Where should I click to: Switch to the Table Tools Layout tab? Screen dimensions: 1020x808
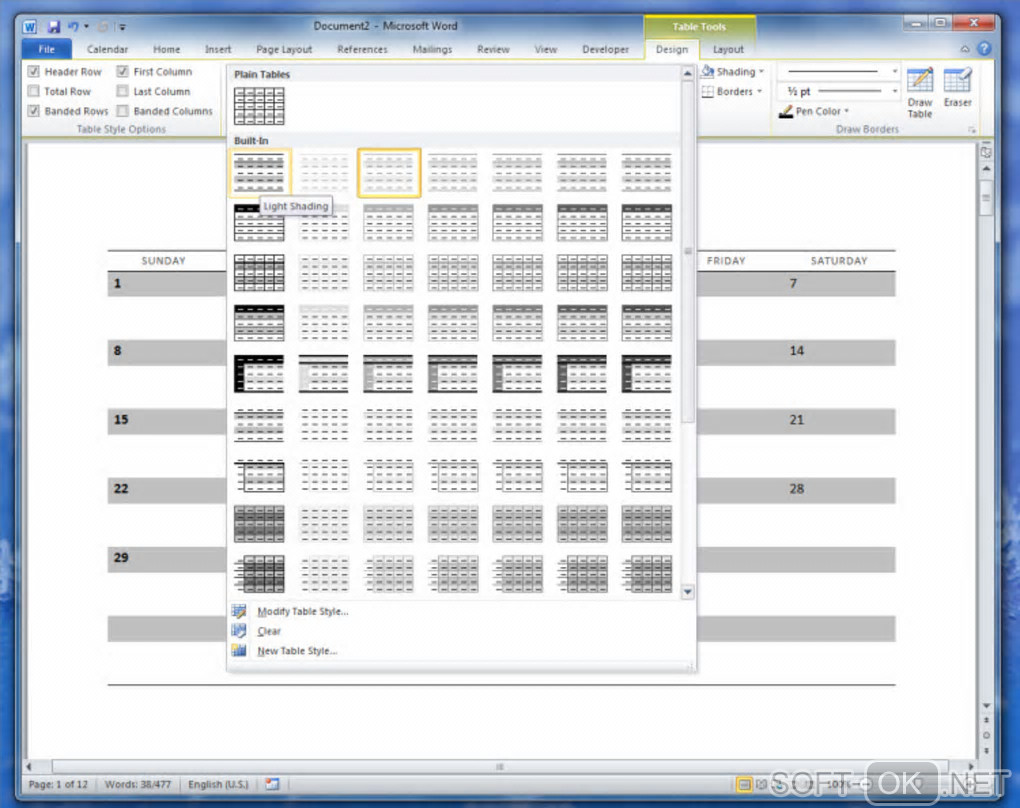point(728,49)
